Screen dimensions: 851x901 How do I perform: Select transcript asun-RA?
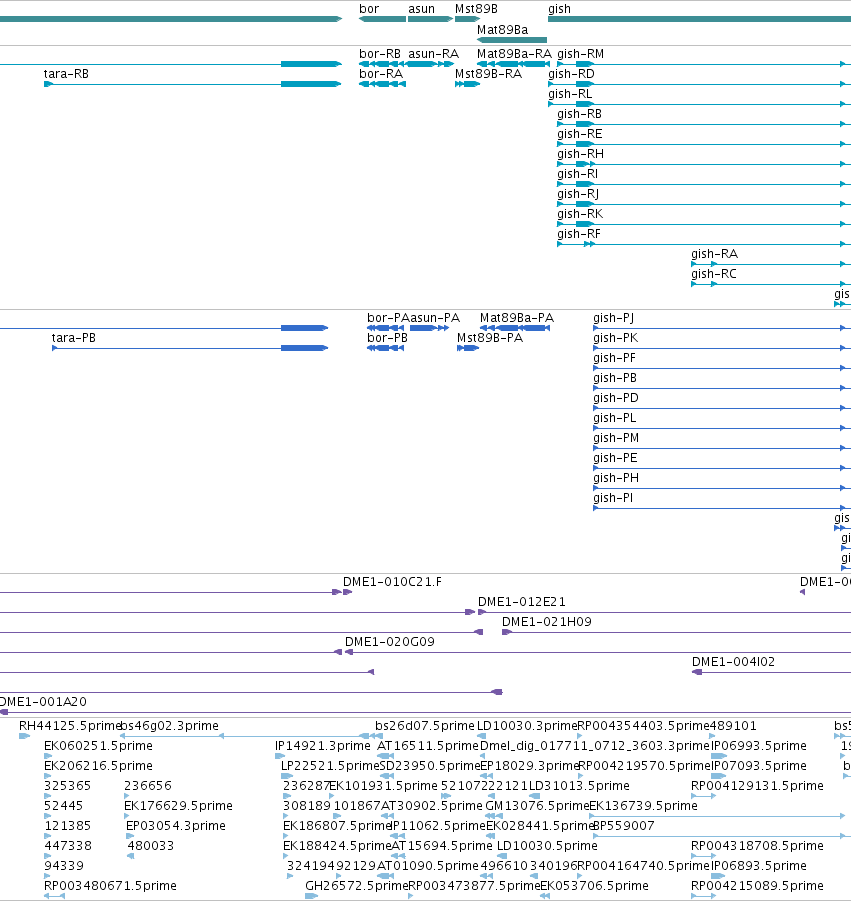coord(433,54)
